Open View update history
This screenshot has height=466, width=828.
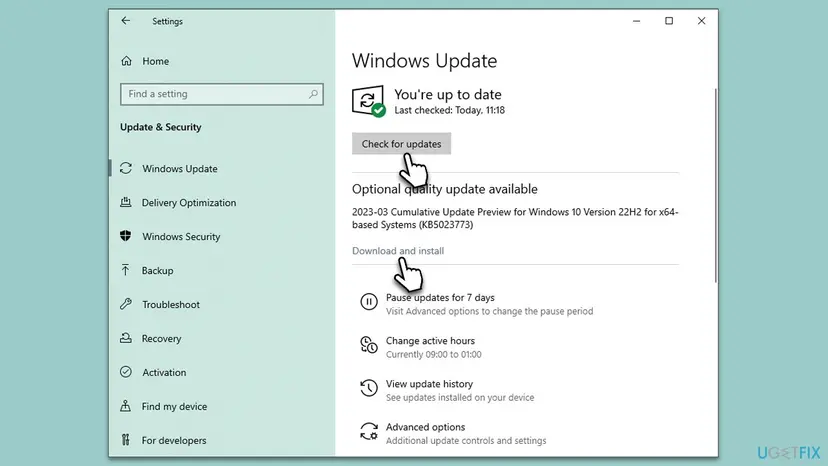tap(429, 384)
